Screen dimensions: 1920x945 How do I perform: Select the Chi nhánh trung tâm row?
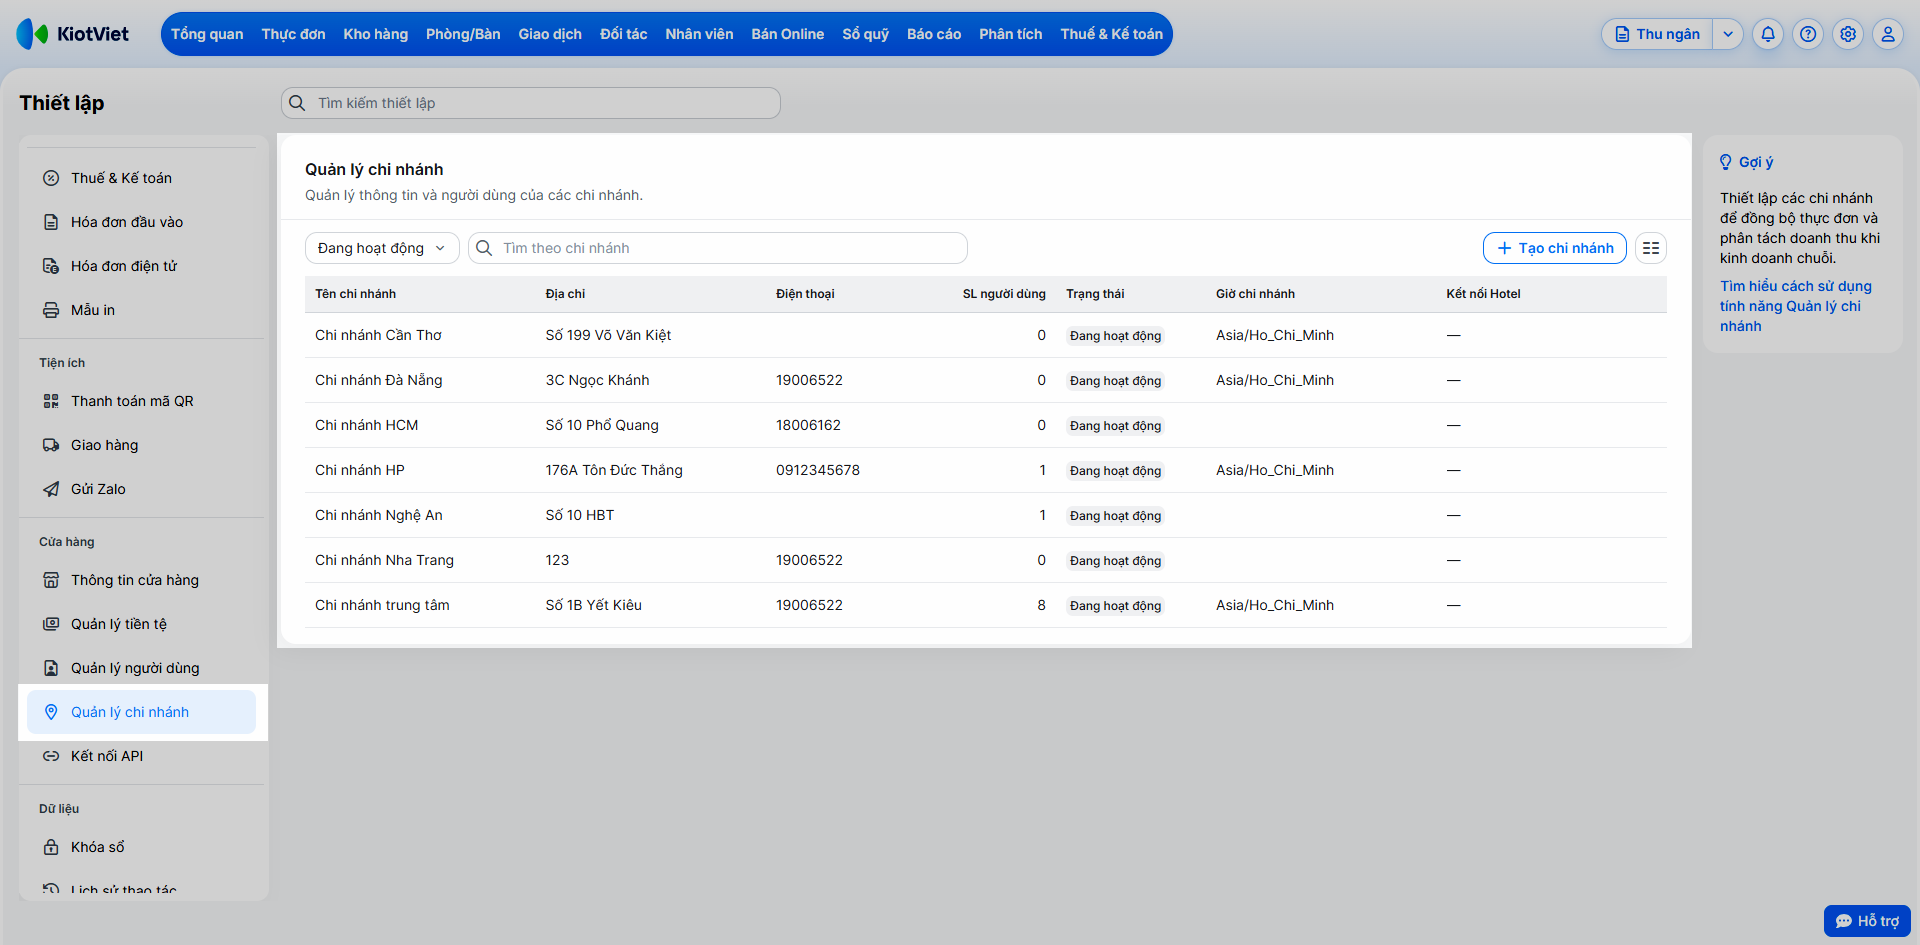(986, 605)
